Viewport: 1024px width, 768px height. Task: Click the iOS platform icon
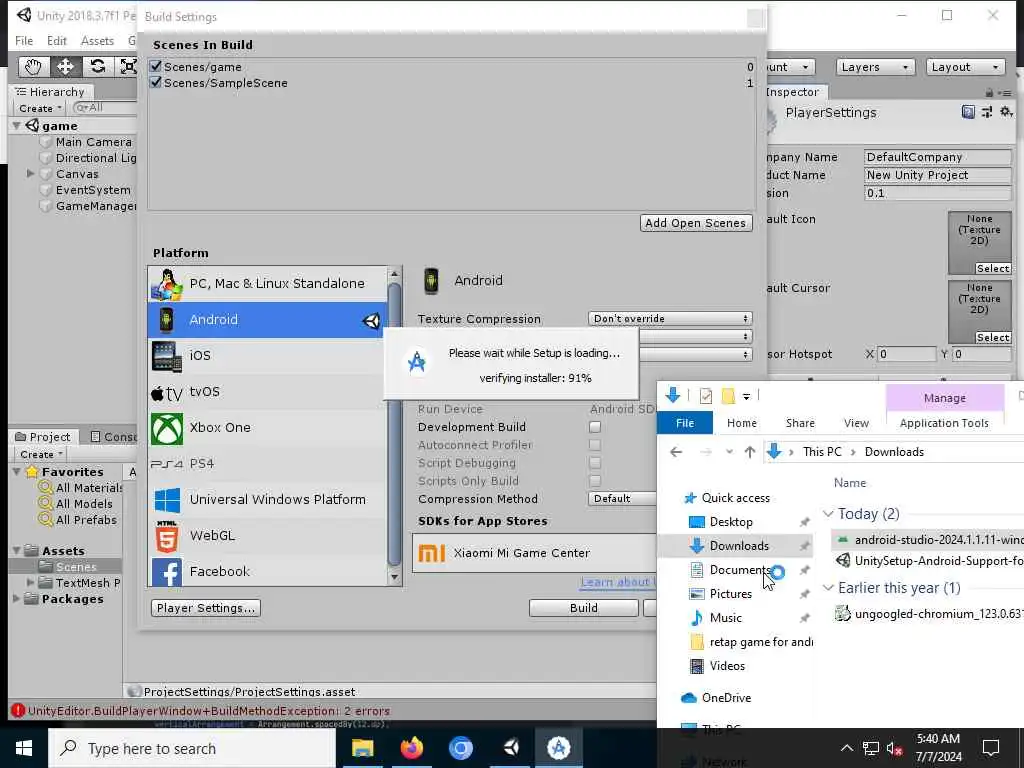click(x=167, y=356)
